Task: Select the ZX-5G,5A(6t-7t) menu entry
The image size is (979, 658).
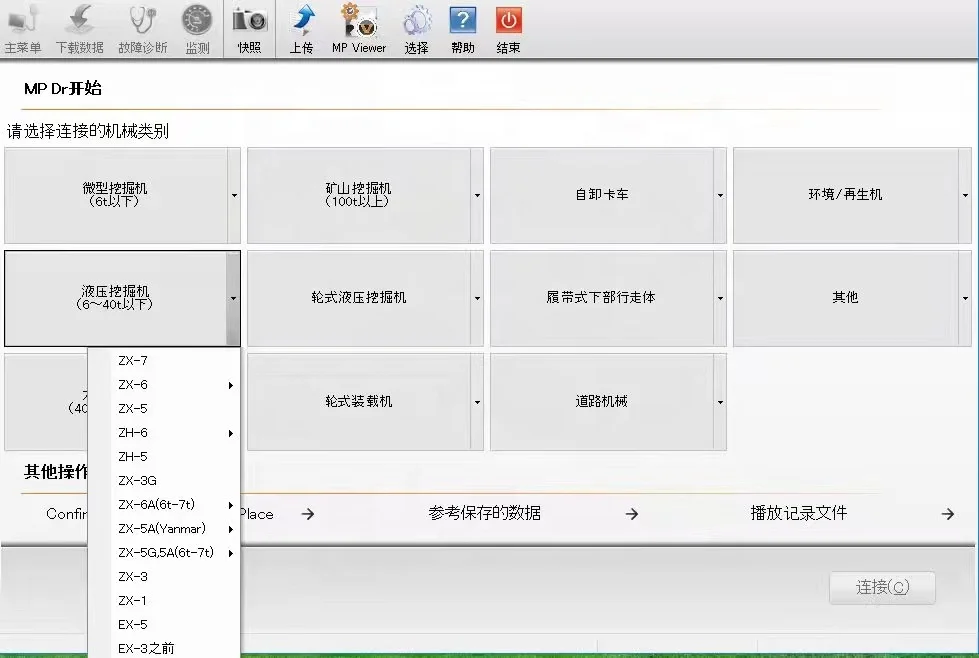Action: [x=164, y=552]
